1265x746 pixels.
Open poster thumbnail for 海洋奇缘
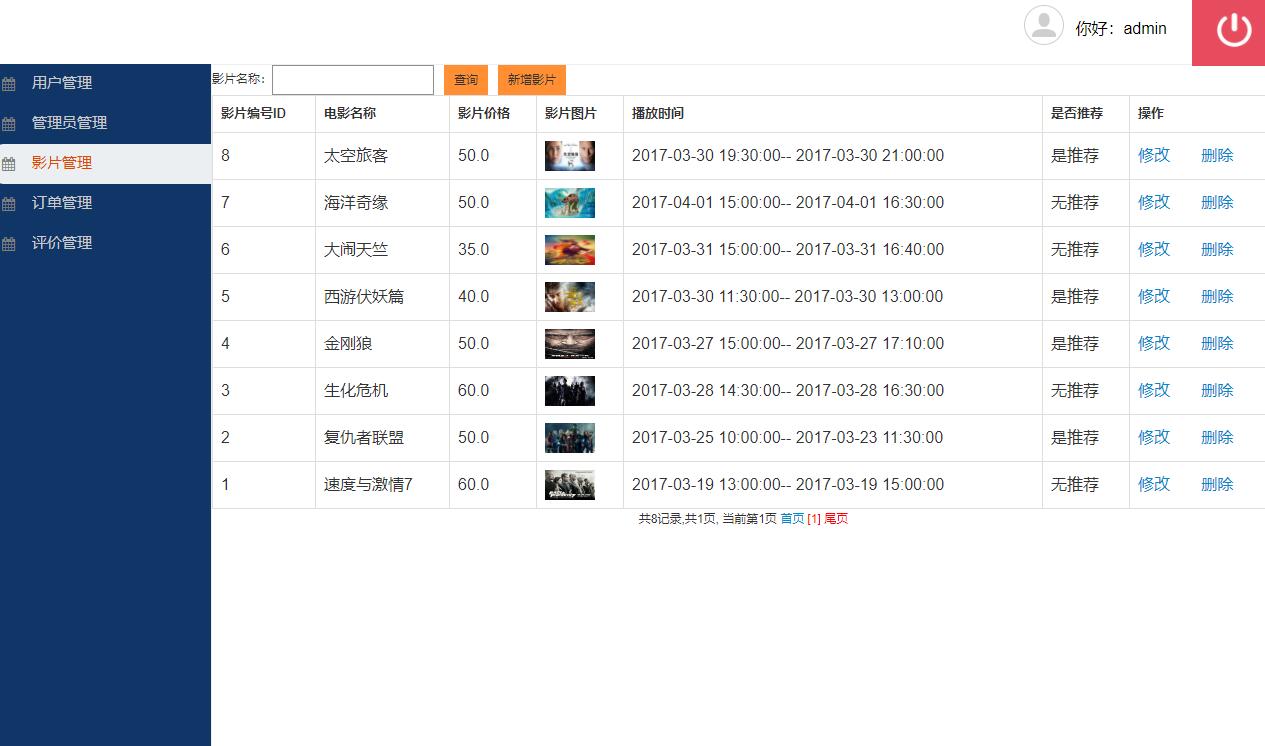click(570, 203)
